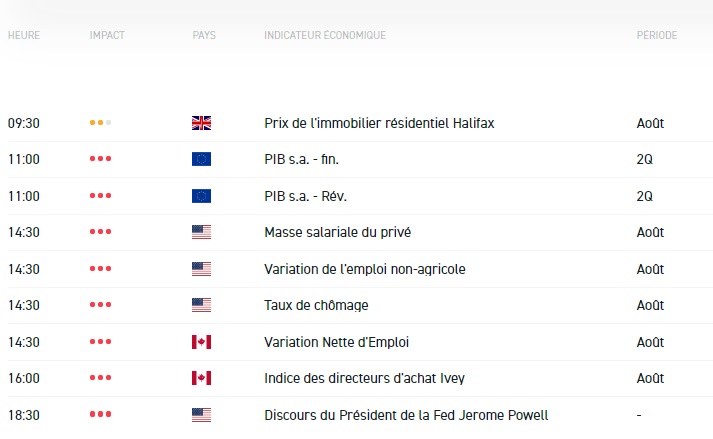Image resolution: width=713 pixels, height=439 pixels.
Task: Click the PÉRIODE column header
Action: pyautogui.click(x=657, y=35)
